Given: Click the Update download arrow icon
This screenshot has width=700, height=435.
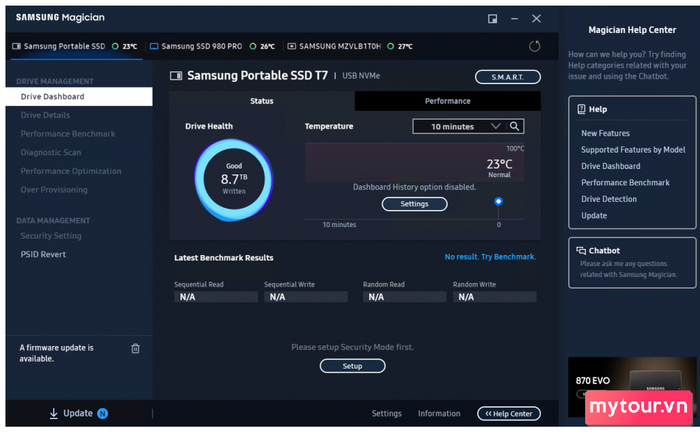Looking at the screenshot, I should coord(54,414).
